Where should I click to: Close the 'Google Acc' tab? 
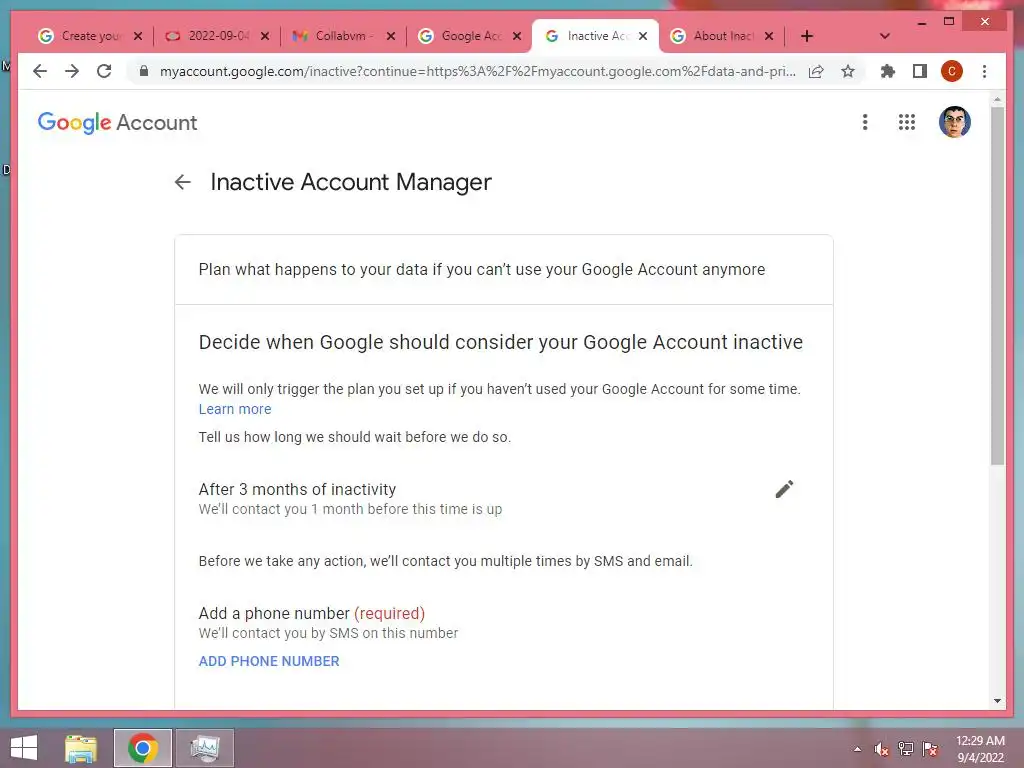tap(517, 36)
